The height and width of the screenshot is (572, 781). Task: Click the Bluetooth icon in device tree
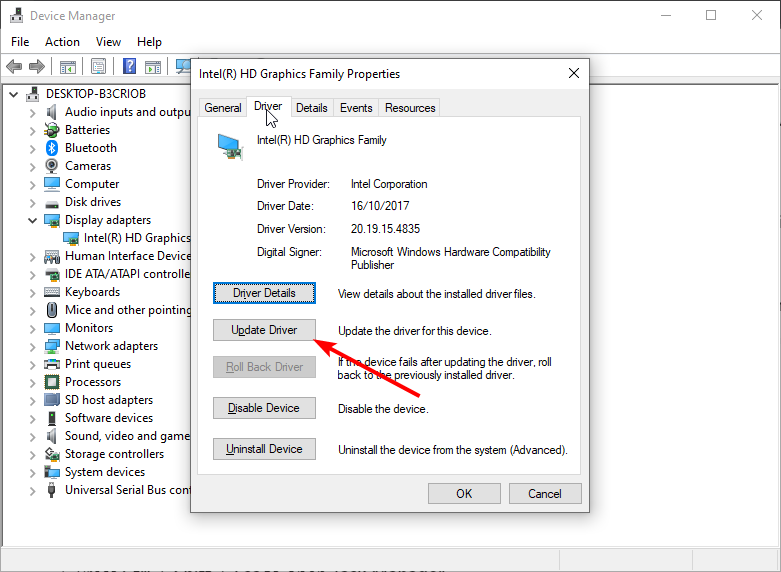point(52,148)
